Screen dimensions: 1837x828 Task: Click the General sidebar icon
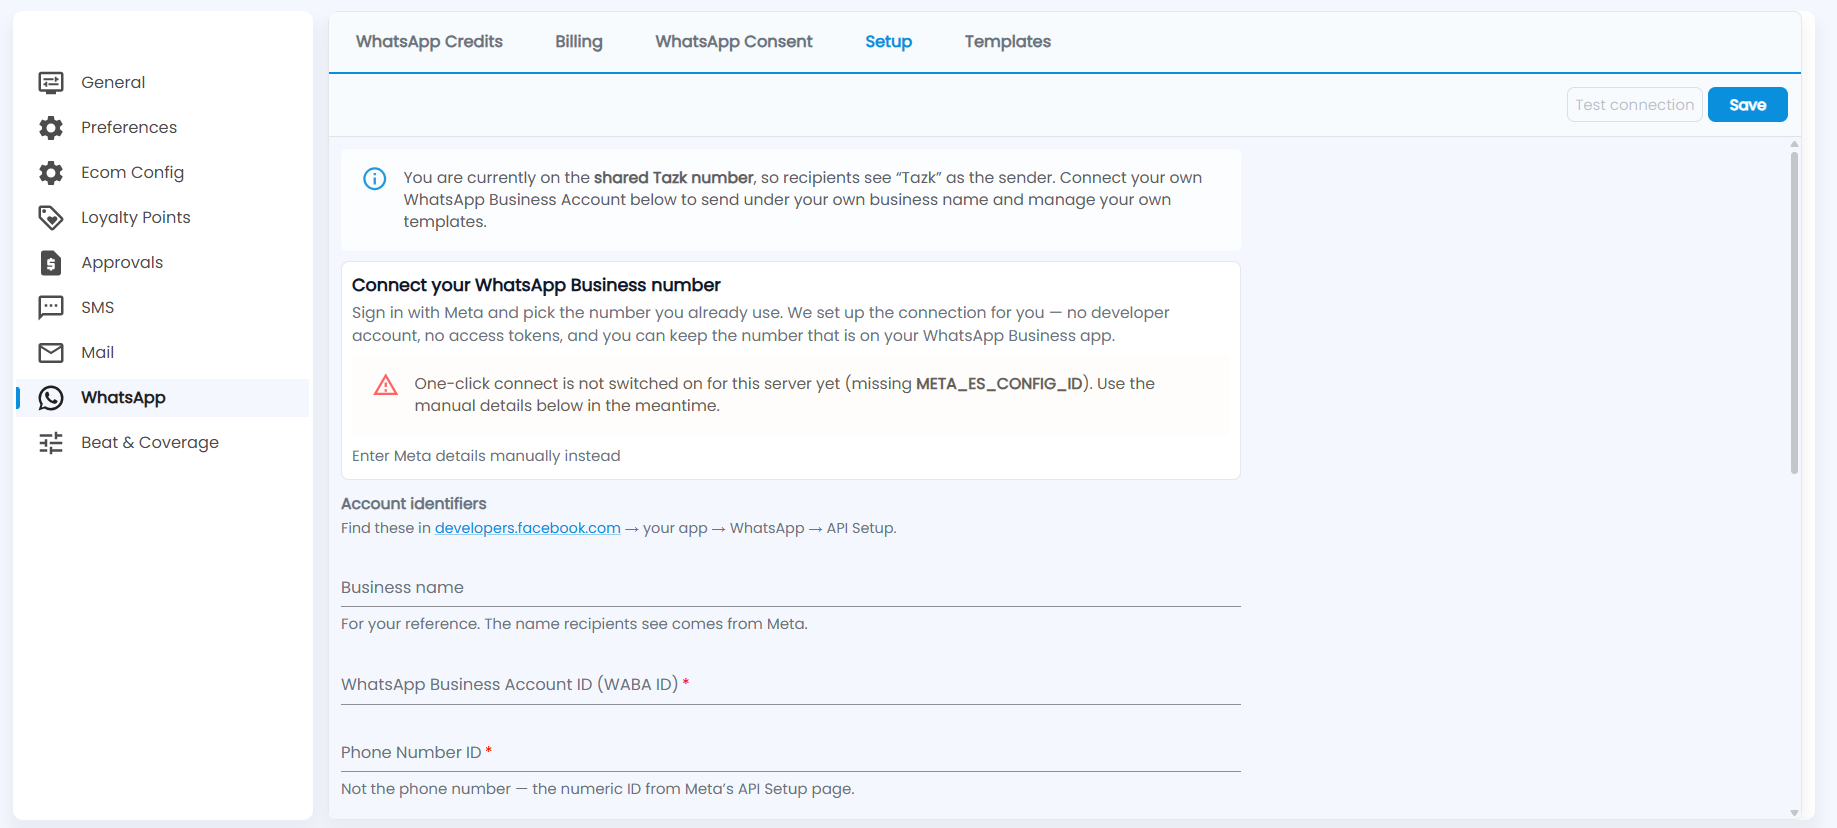(x=51, y=82)
